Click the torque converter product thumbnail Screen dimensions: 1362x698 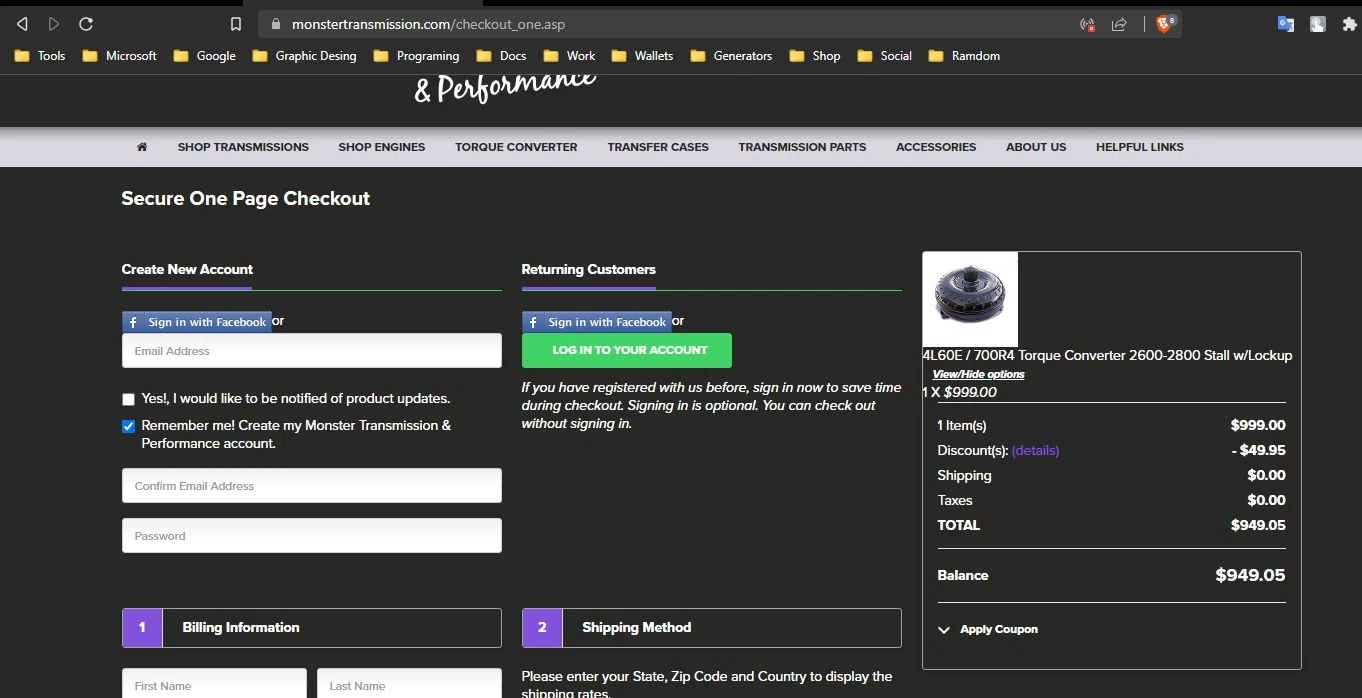pyautogui.click(x=970, y=299)
